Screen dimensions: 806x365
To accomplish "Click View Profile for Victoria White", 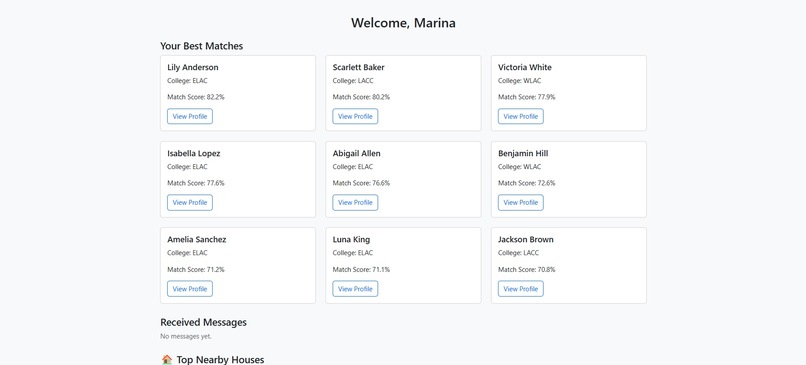I will [521, 116].
